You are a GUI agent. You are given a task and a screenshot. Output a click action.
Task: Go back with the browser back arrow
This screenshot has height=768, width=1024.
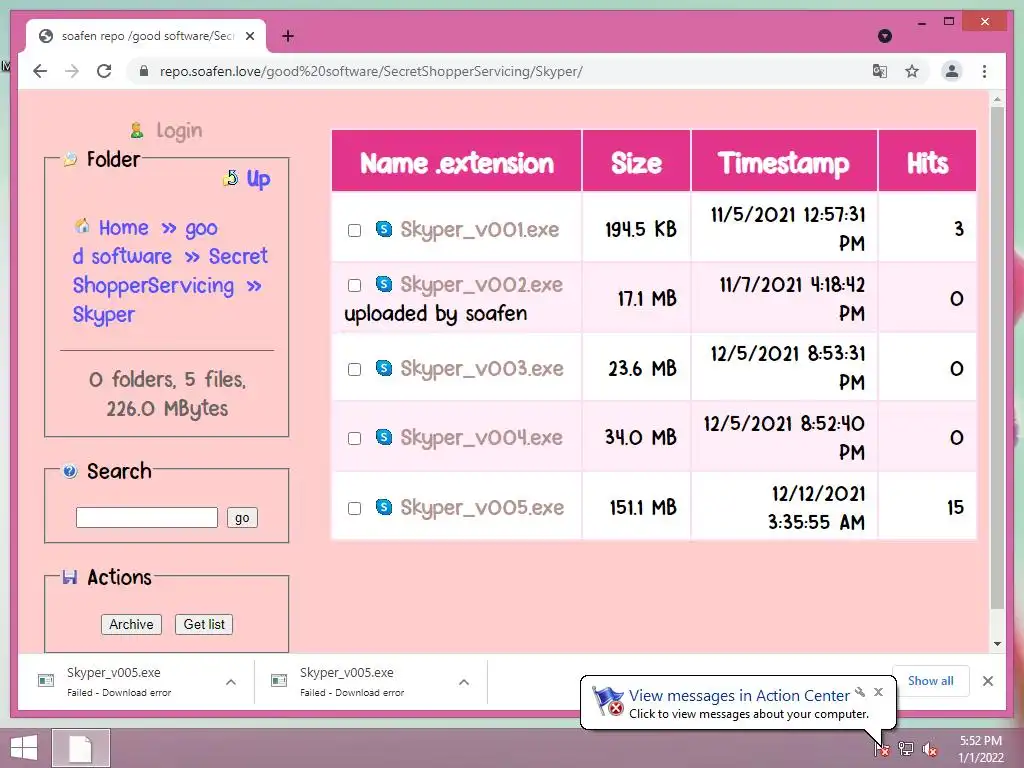point(40,71)
